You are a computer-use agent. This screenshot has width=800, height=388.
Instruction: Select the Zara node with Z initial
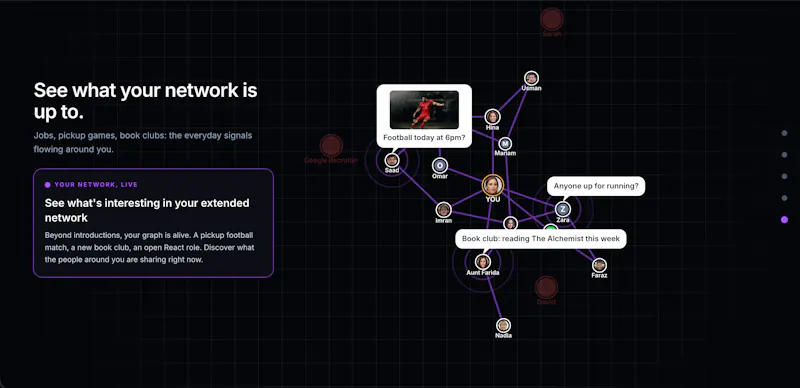(562, 209)
